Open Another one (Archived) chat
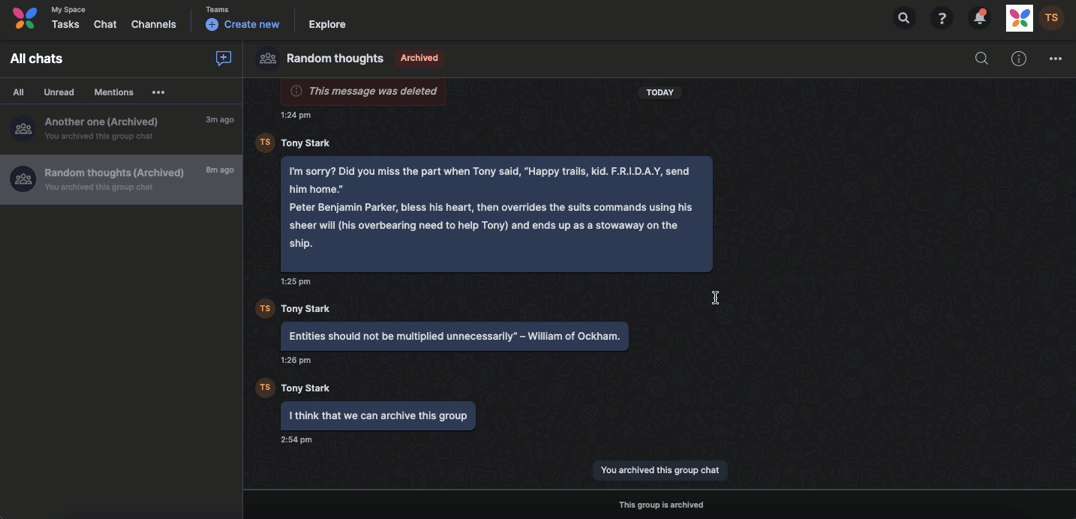The image size is (1076, 519). [x=121, y=128]
